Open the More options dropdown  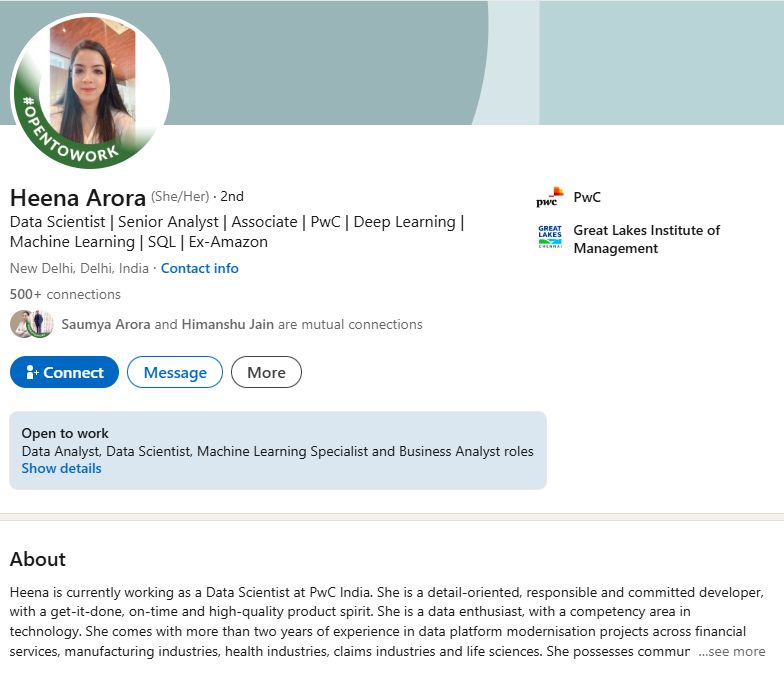[x=266, y=372]
